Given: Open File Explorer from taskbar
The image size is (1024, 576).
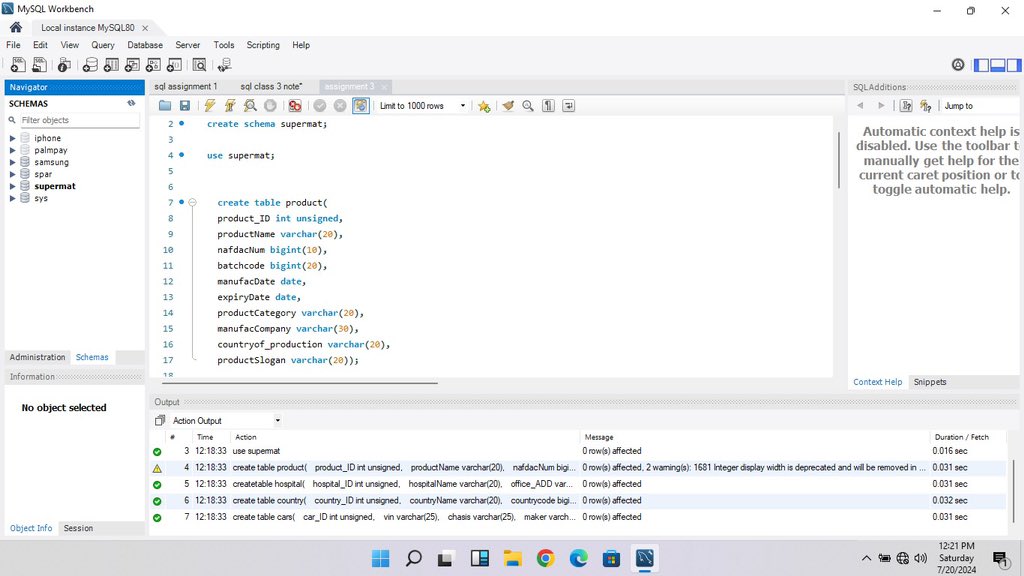Looking at the screenshot, I should (512, 558).
